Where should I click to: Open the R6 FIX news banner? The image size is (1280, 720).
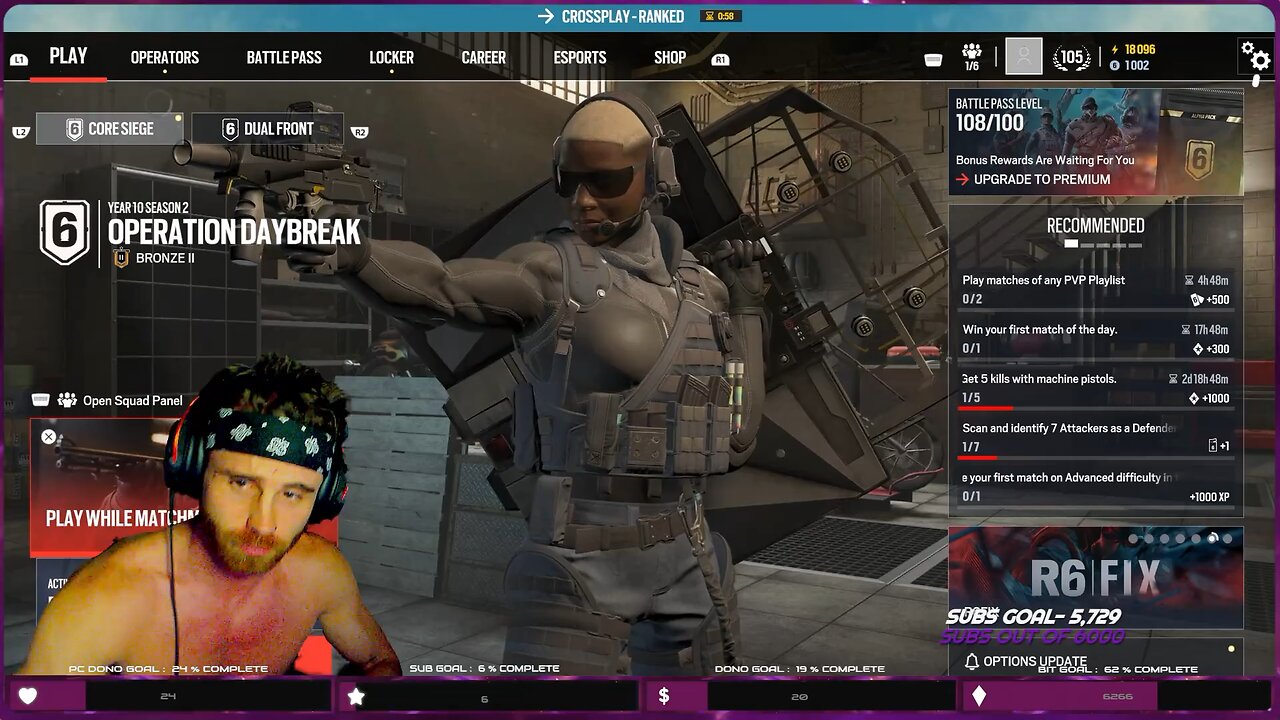(1096, 577)
